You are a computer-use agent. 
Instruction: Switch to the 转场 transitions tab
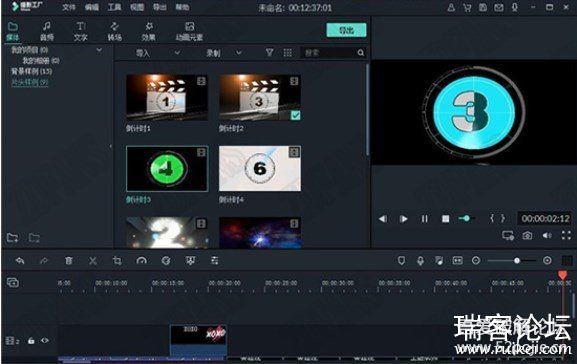(114, 31)
